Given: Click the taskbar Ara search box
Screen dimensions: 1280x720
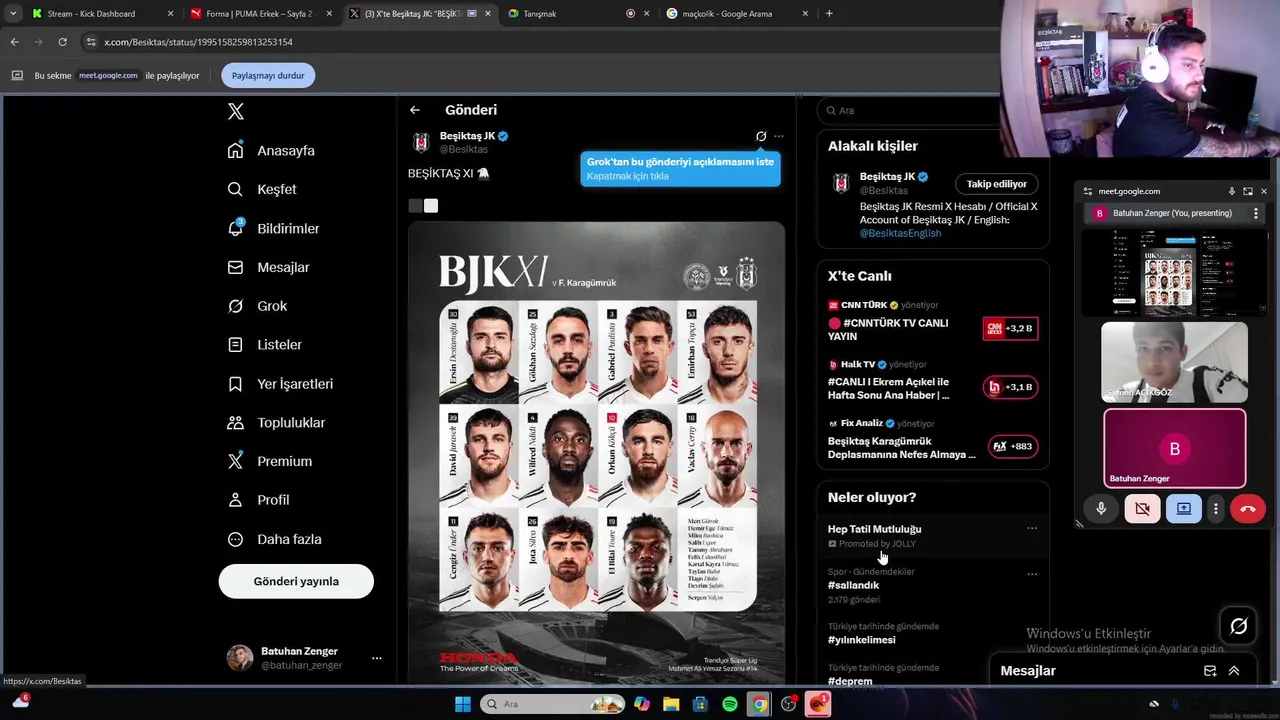Looking at the screenshot, I should click(x=553, y=704).
